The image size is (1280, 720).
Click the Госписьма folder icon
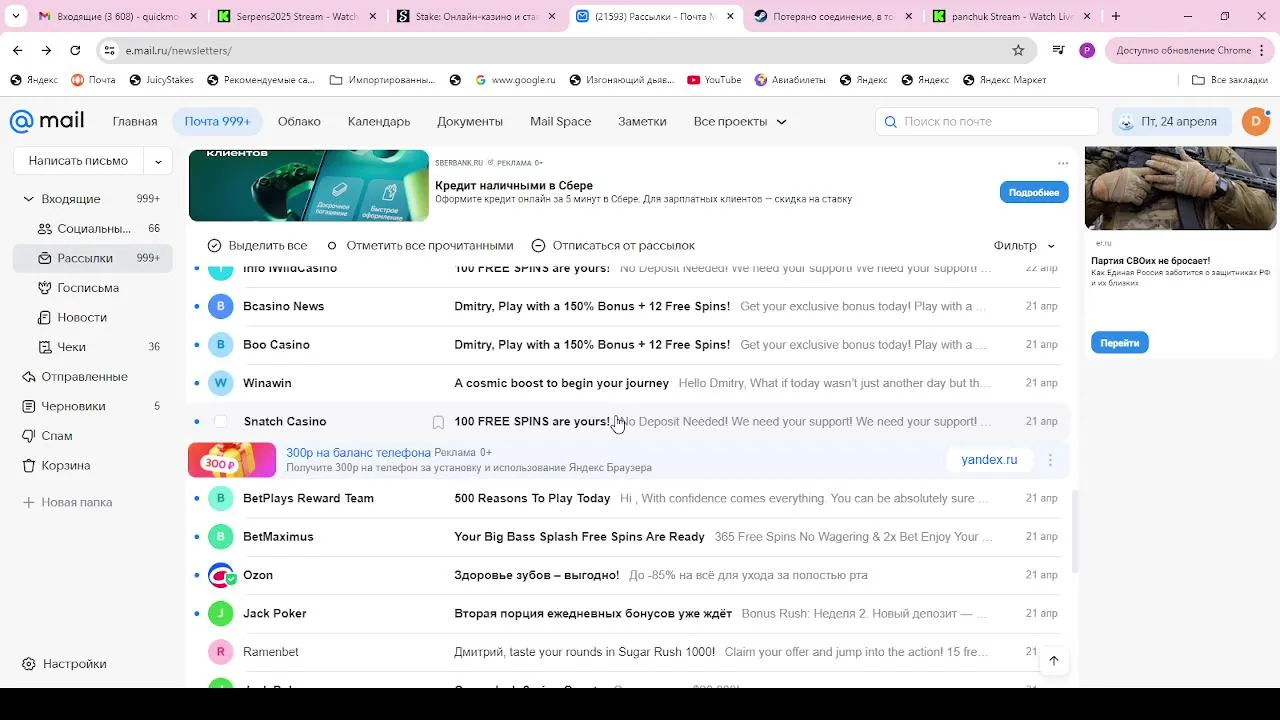tap(44, 288)
